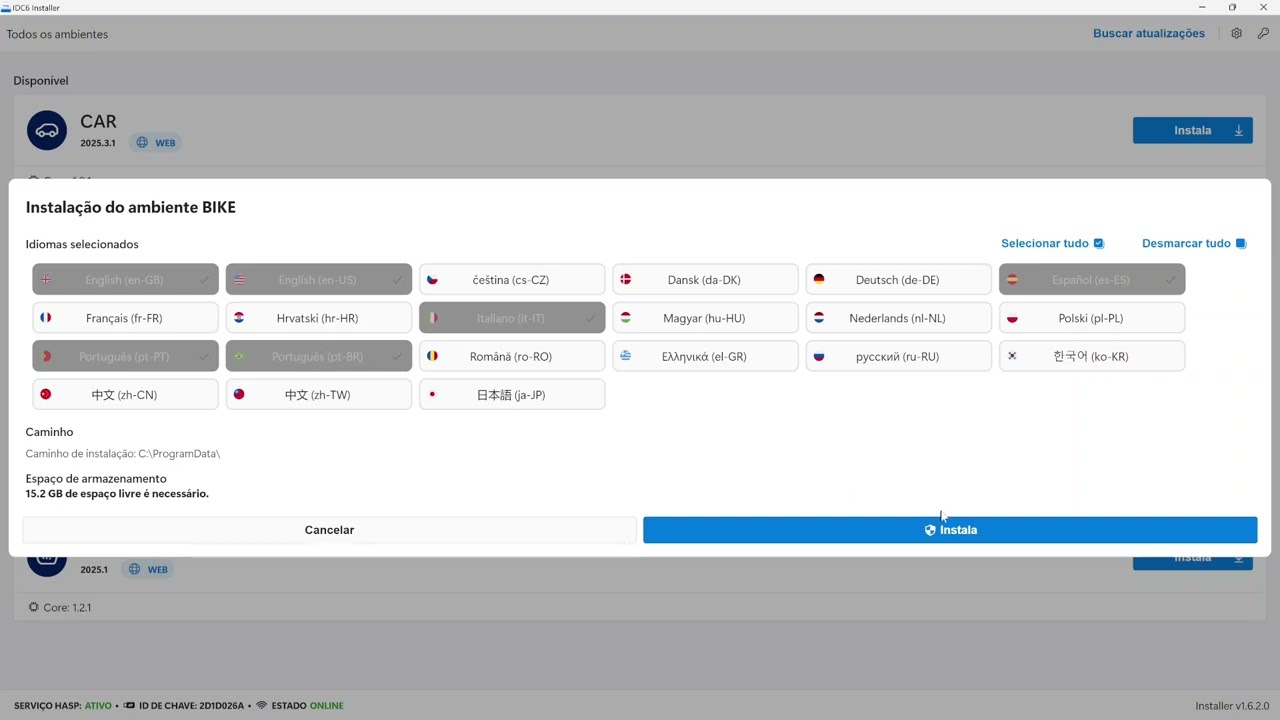
Task: Deselect Português (pt-BR) language
Action: click(x=319, y=356)
